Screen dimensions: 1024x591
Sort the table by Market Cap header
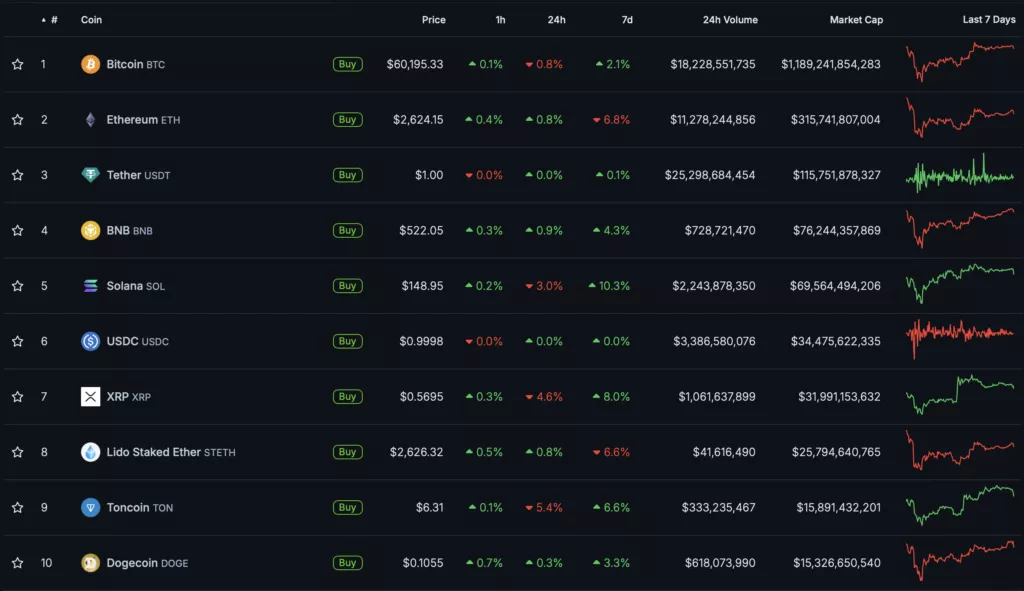(855, 20)
